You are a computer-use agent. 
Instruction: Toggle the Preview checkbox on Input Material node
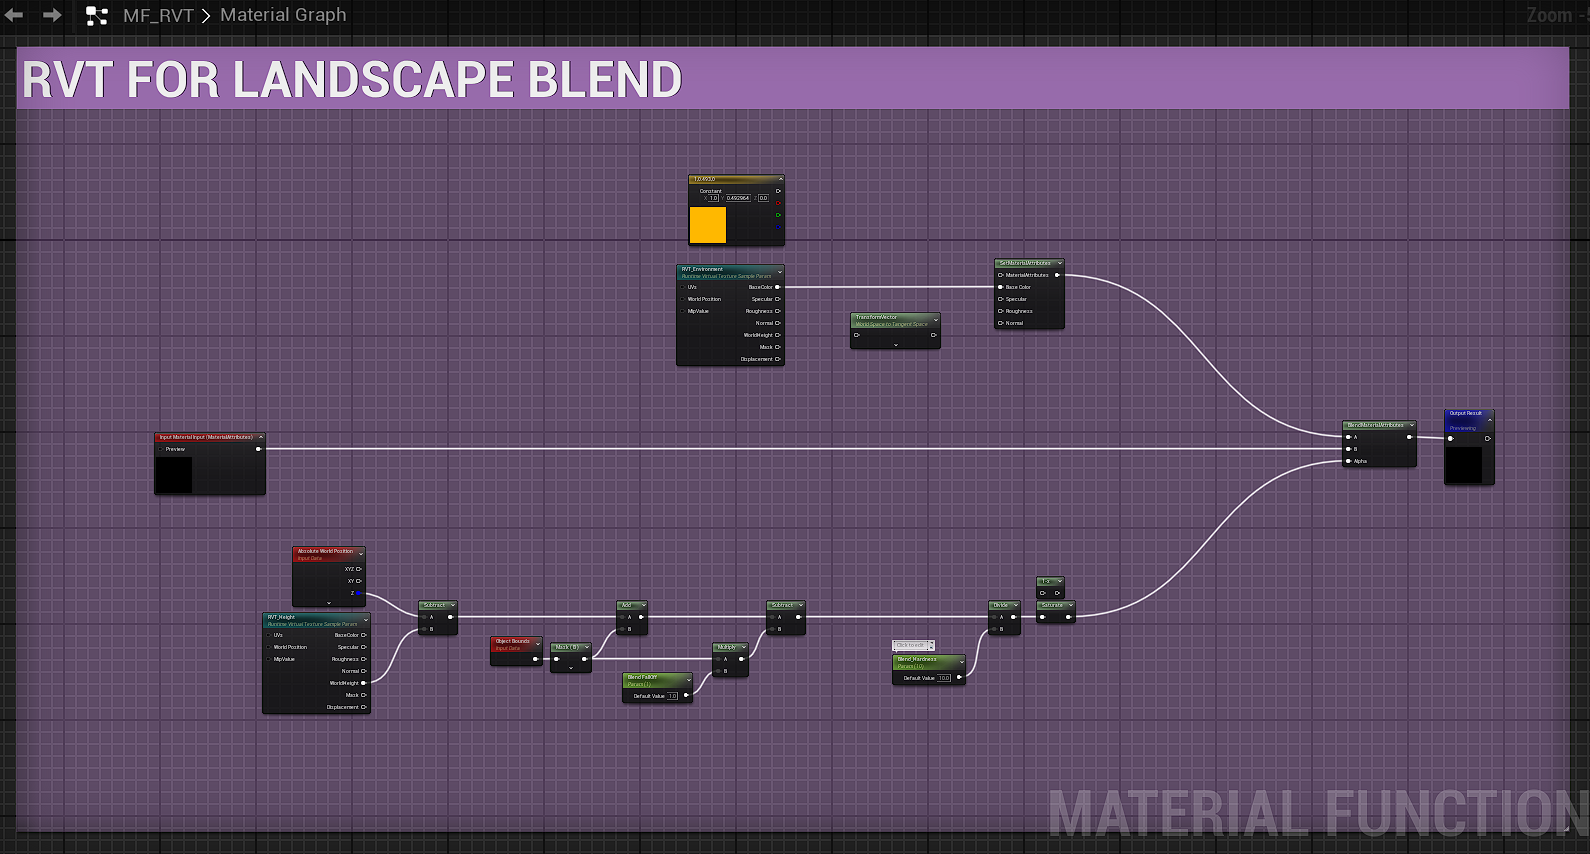click(161, 449)
